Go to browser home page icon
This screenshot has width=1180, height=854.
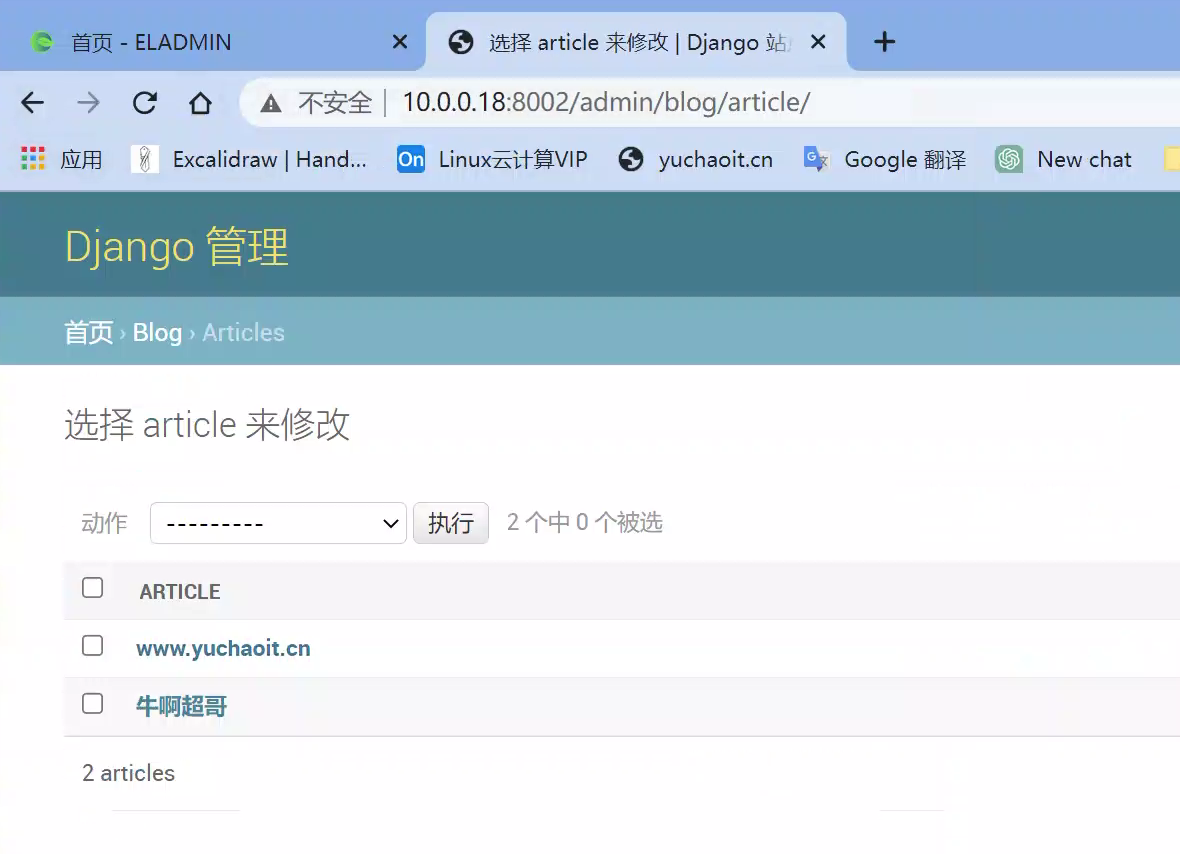click(201, 102)
